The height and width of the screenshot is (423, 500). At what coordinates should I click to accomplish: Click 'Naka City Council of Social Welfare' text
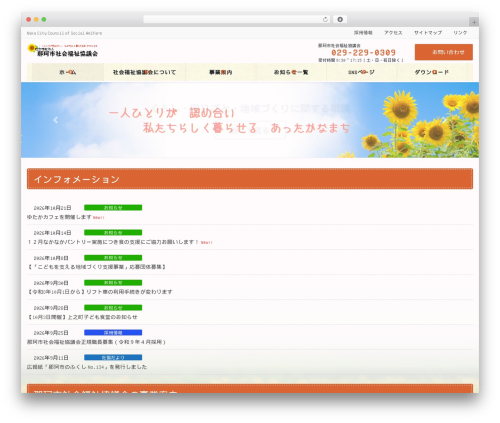64,33
